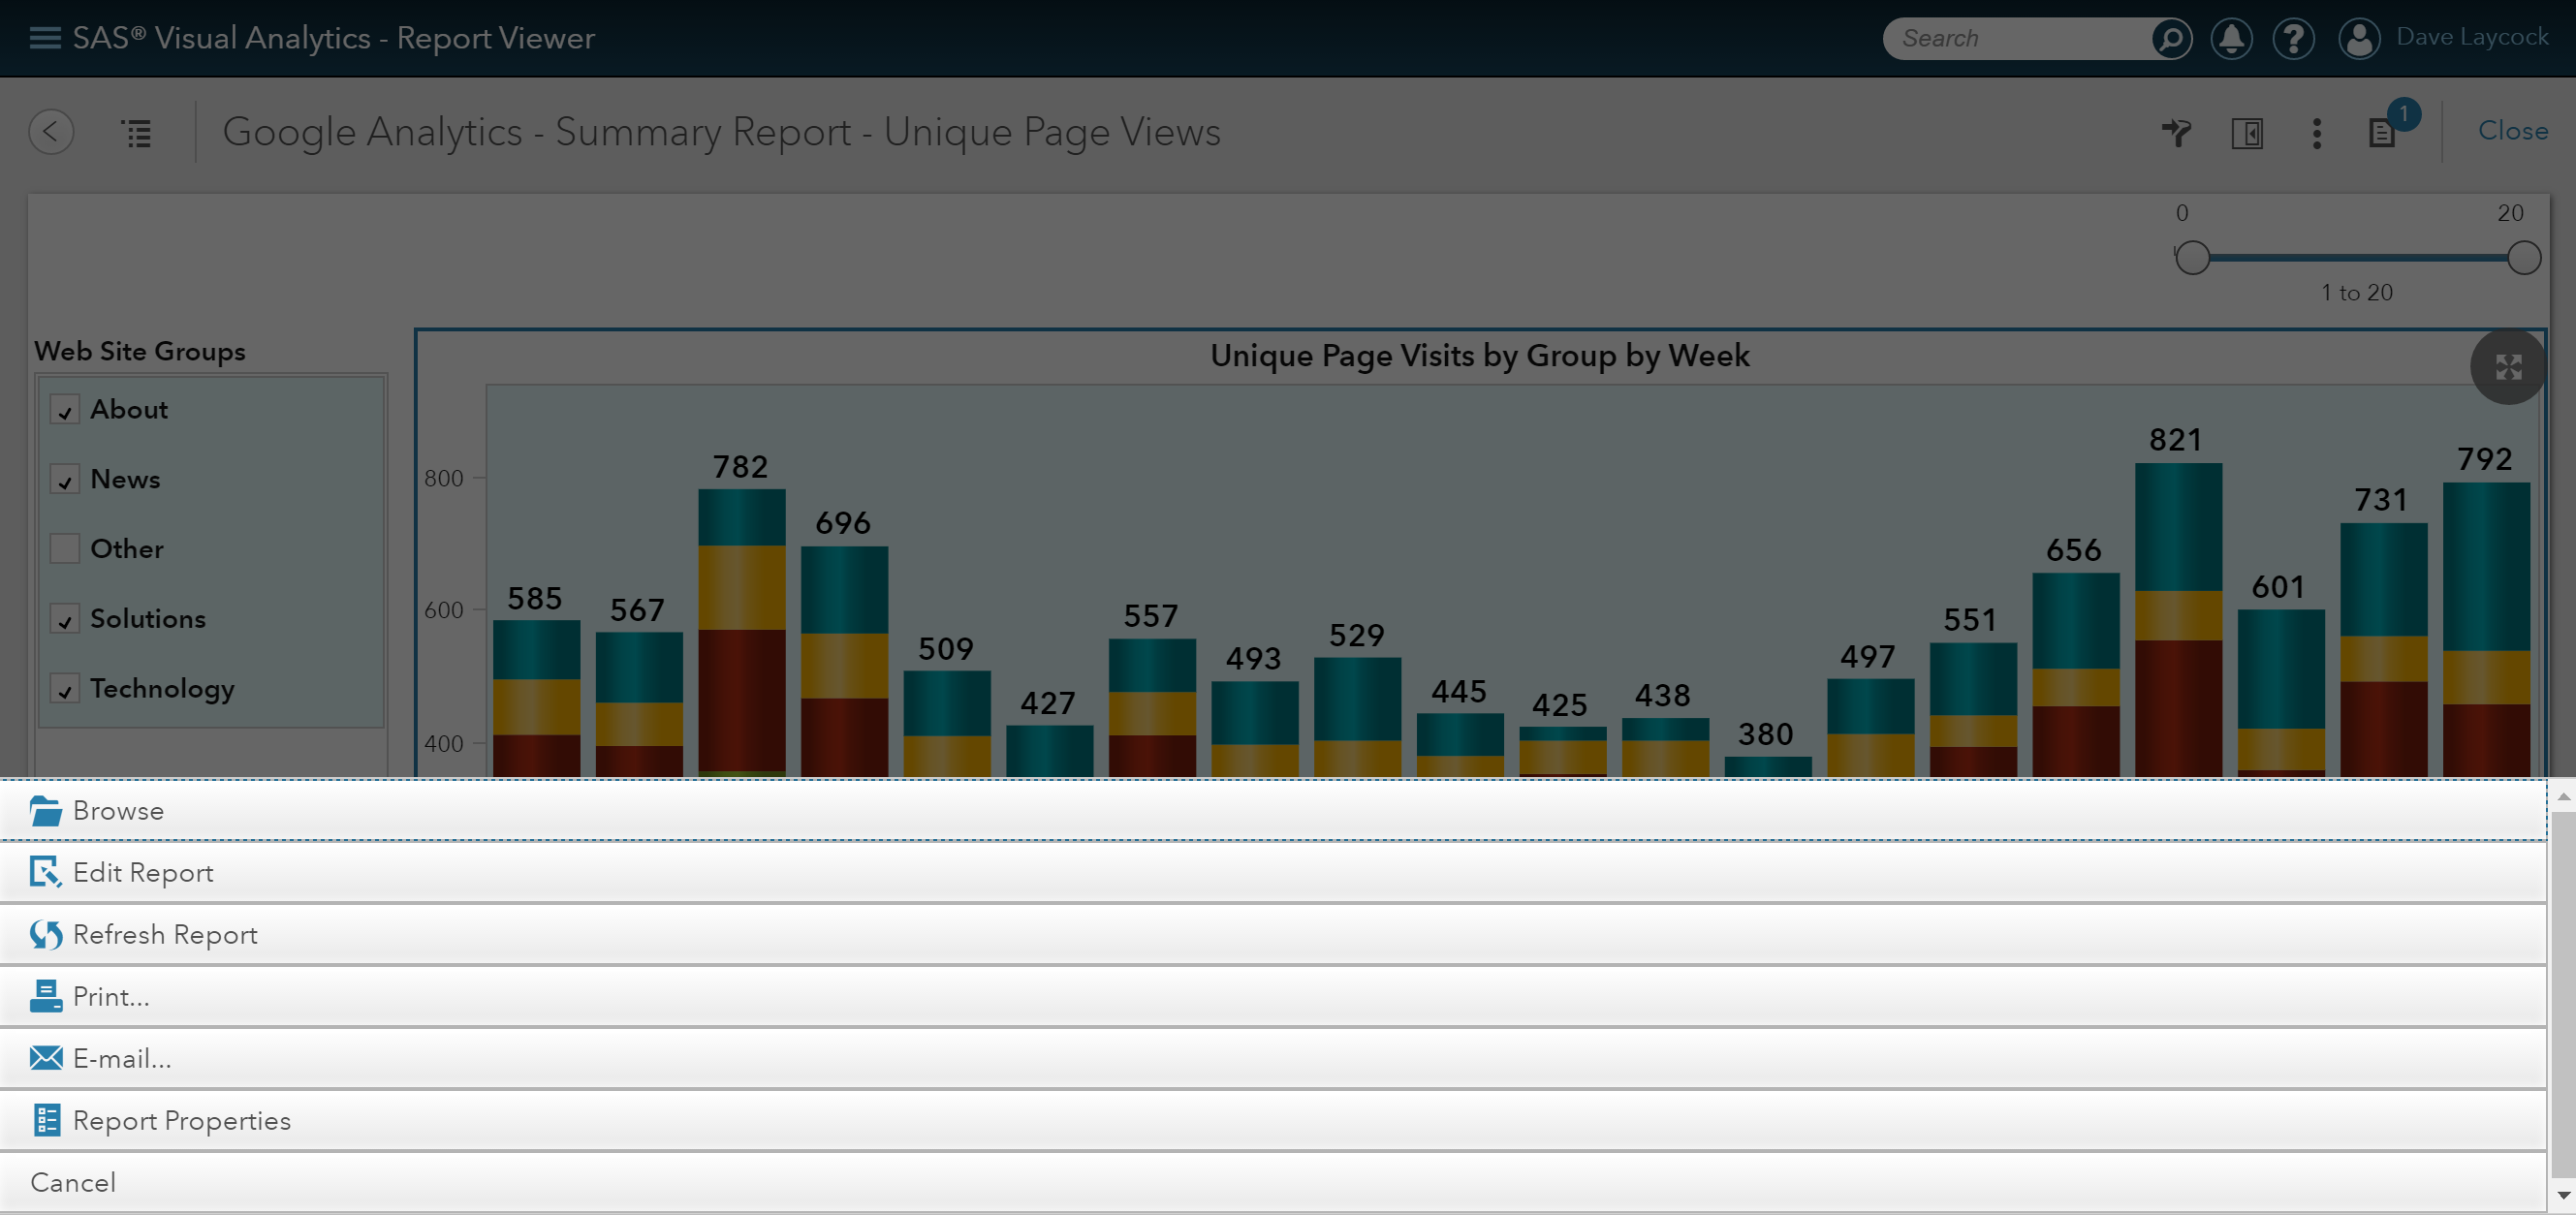This screenshot has height=1215, width=2576.
Task: Open the hamburger side menu
Action: (x=45, y=38)
